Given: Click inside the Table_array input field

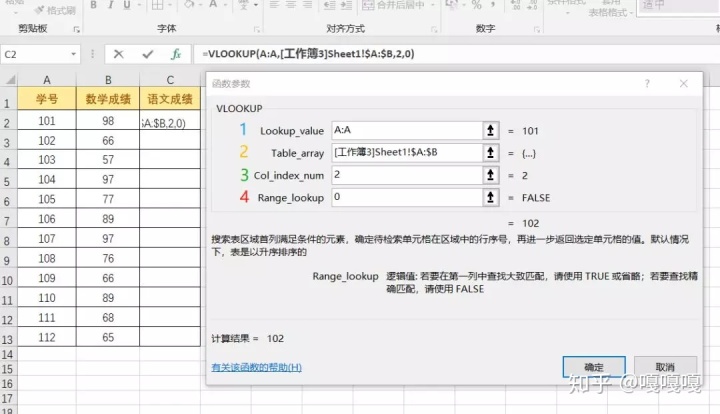Looking at the screenshot, I should pyautogui.click(x=407, y=152).
